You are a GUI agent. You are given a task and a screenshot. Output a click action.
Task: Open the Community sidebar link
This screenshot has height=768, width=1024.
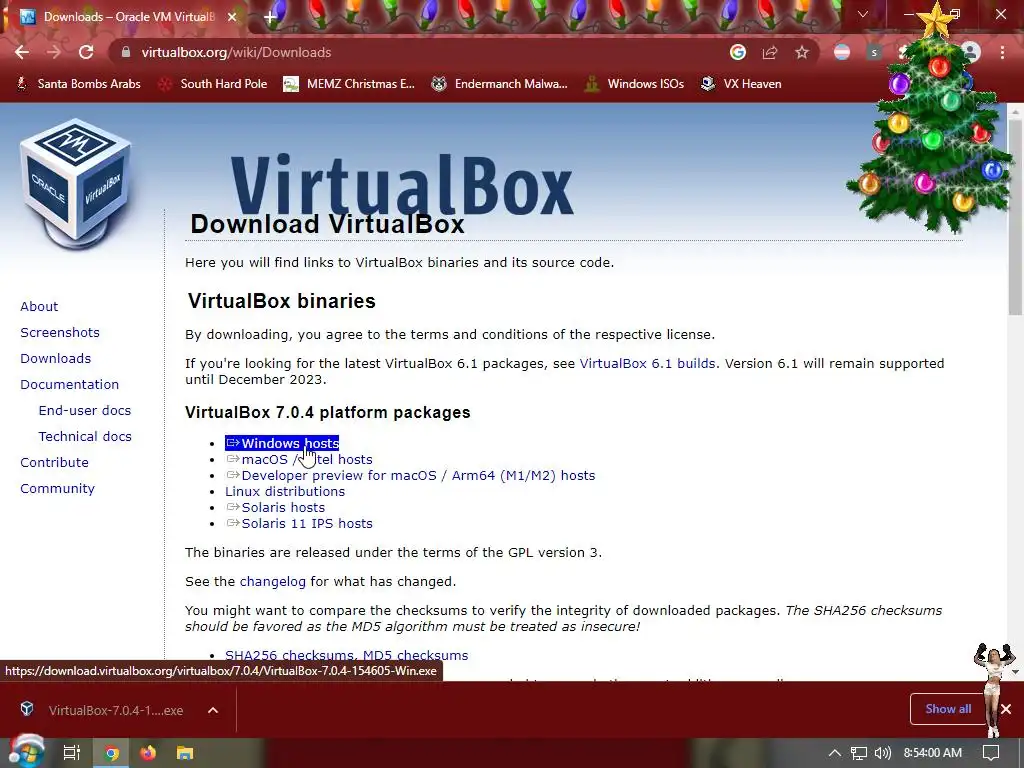(57, 488)
